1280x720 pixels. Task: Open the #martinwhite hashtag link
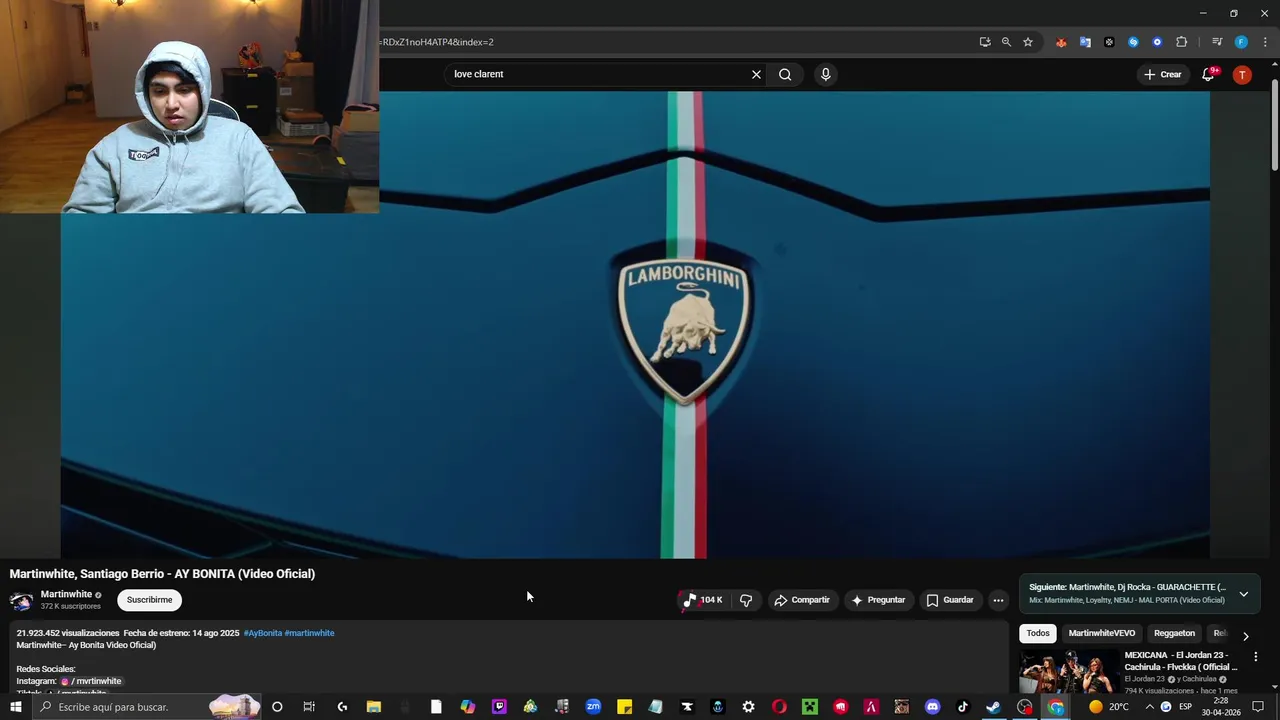point(309,633)
